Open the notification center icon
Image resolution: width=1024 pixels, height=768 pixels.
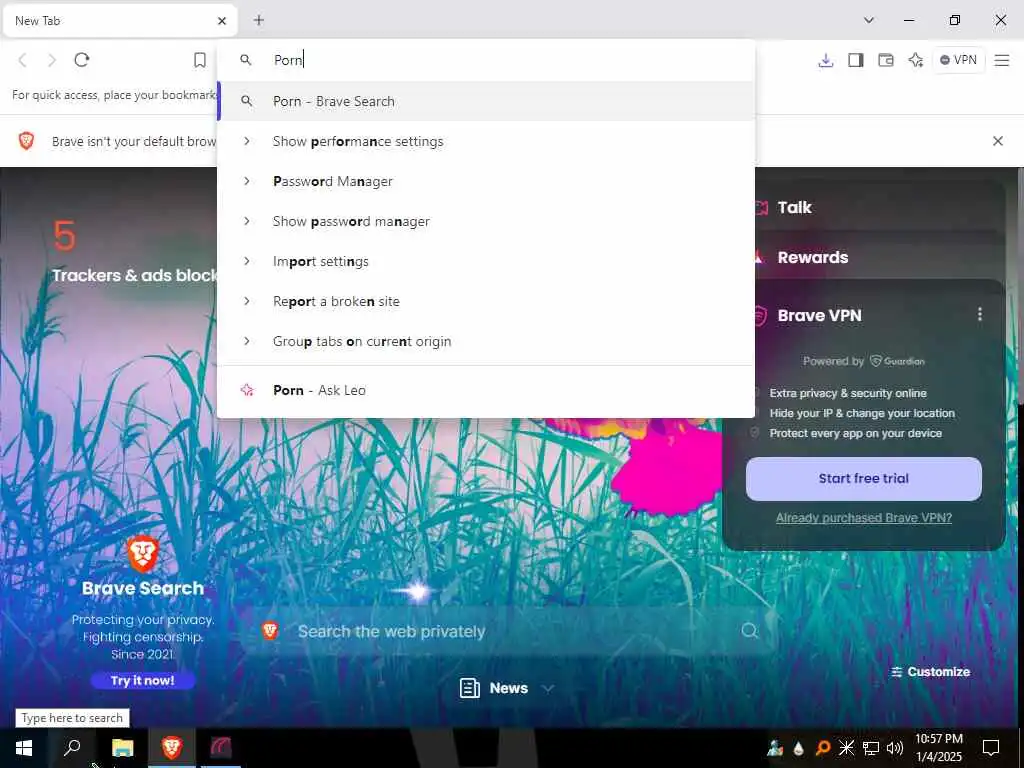click(991, 748)
